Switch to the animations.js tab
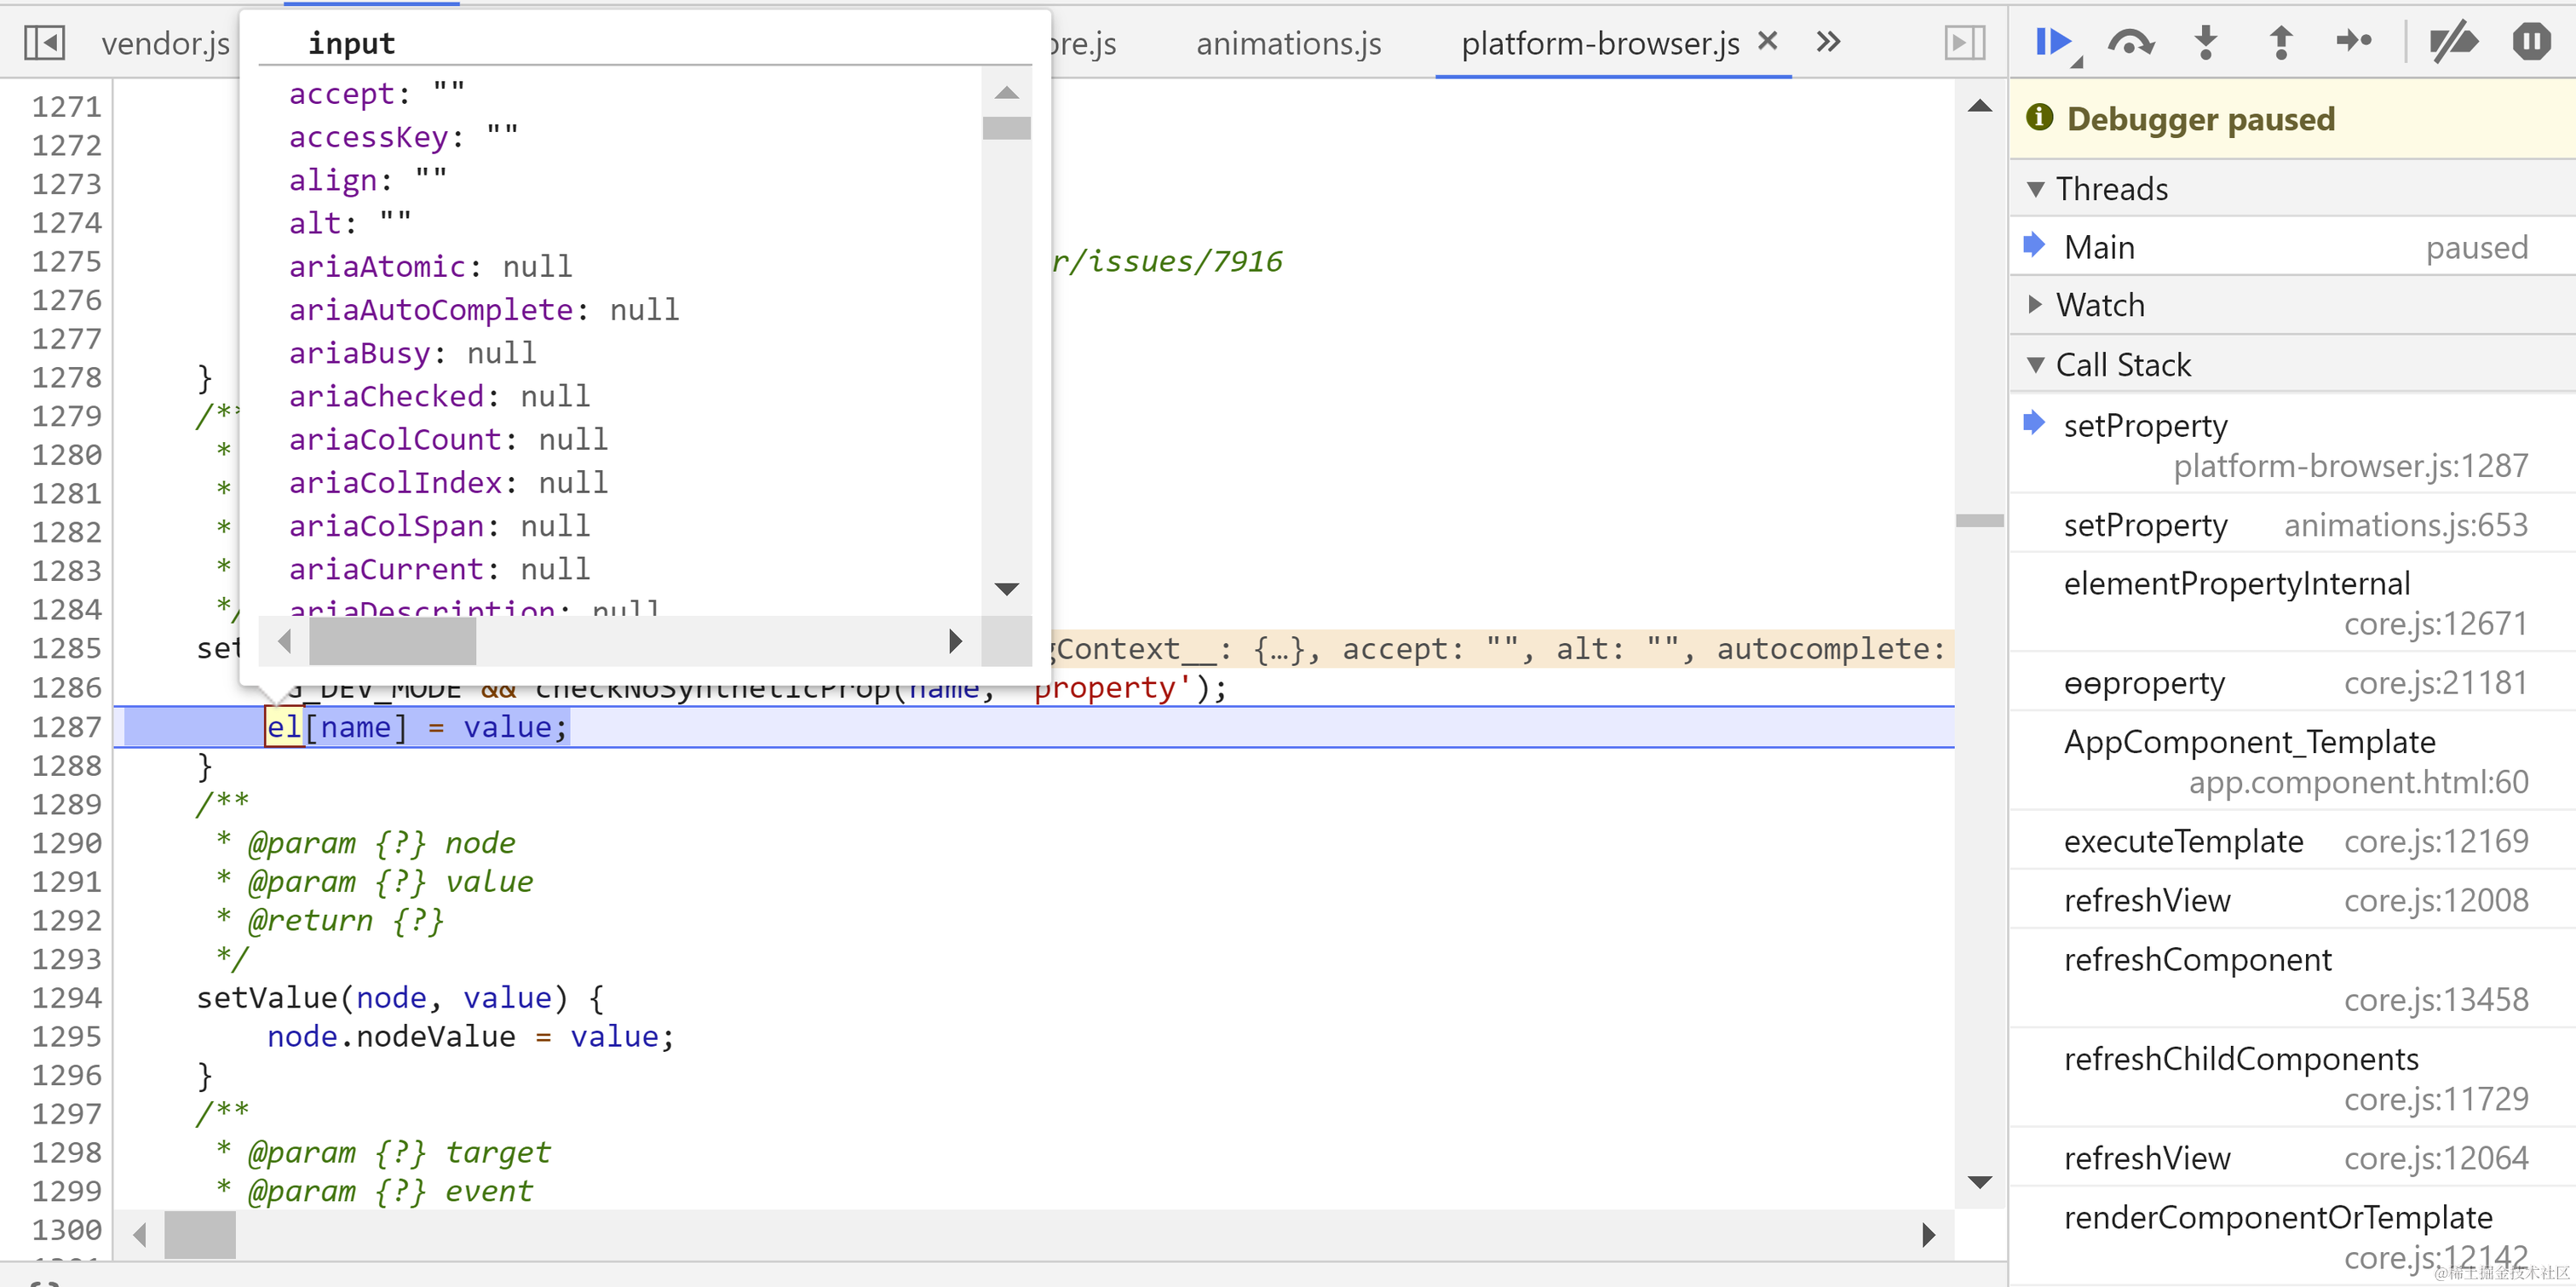The height and width of the screenshot is (1287, 2576). pos(1288,43)
